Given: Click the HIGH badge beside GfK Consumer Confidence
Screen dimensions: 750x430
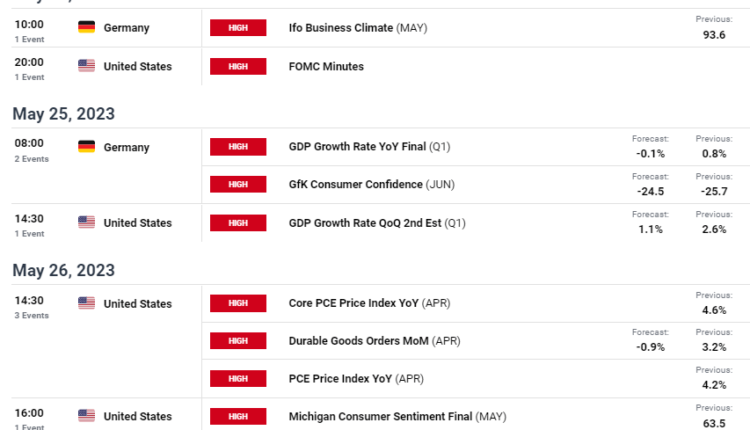Looking at the screenshot, I should (x=238, y=185).
